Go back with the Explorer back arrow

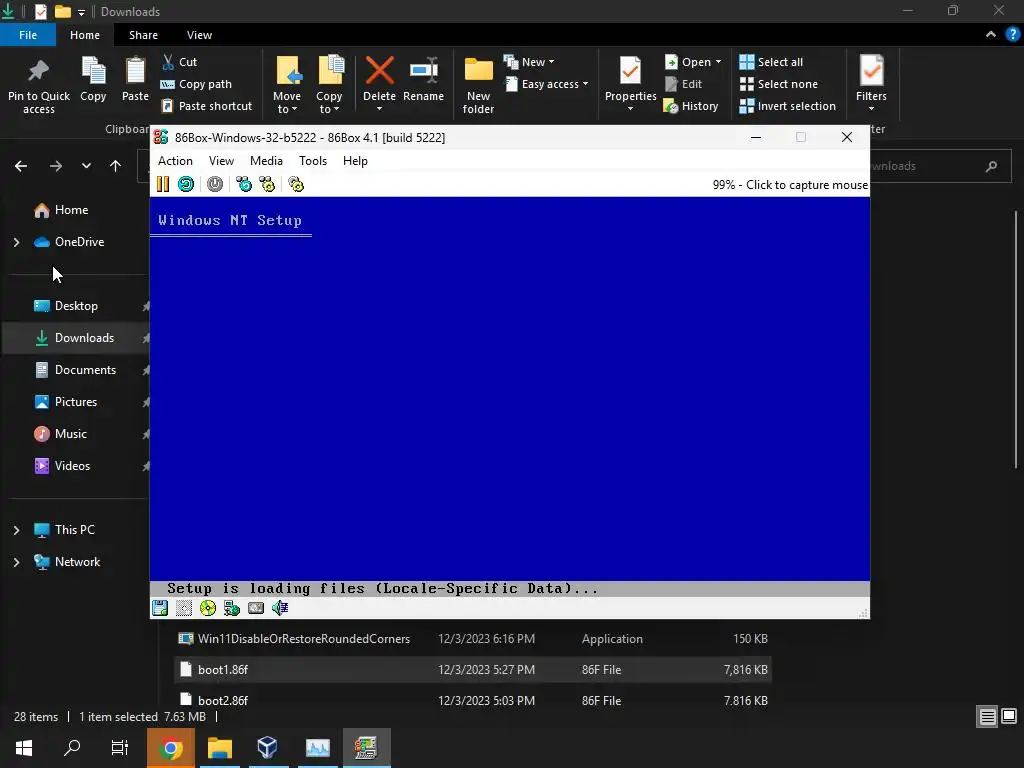tap(21, 166)
